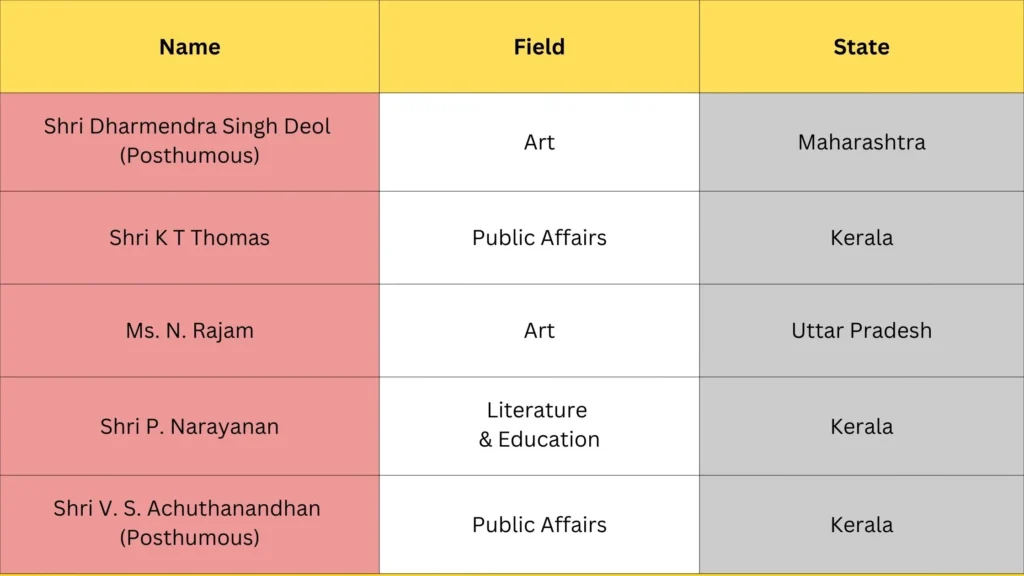The height and width of the screenshot is (576, 1024).
Task: Click Public Affairs in the Achuthanandhan row
Action: [539, 524]
